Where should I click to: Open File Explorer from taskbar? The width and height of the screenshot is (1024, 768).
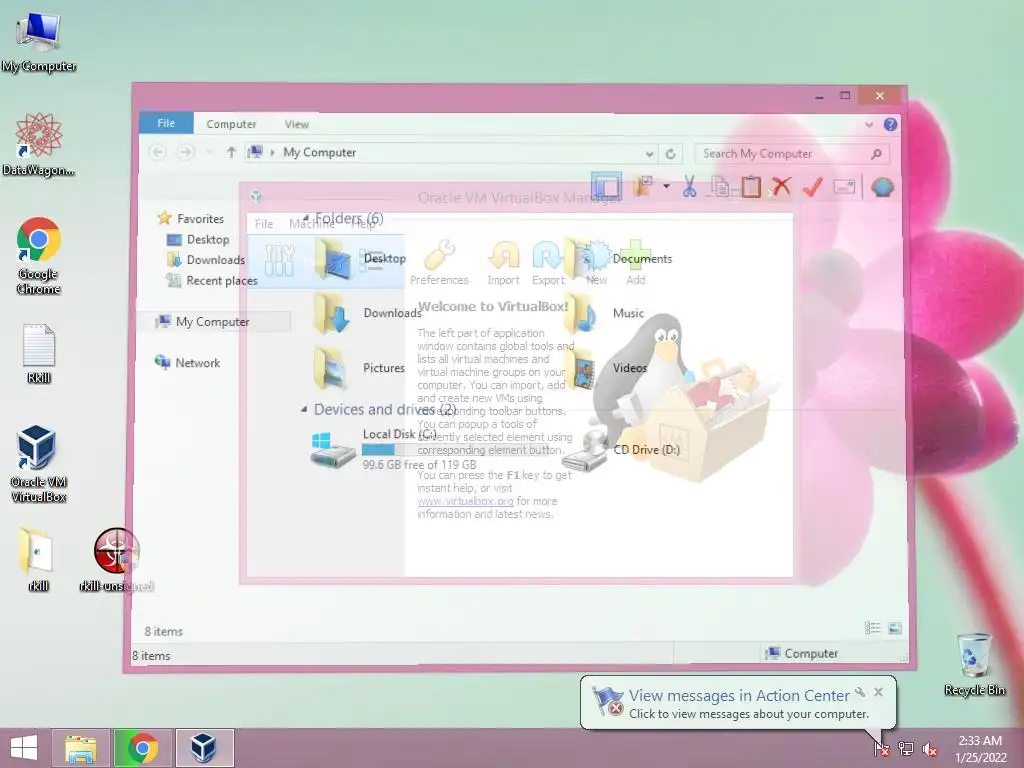tap(80, 748)
